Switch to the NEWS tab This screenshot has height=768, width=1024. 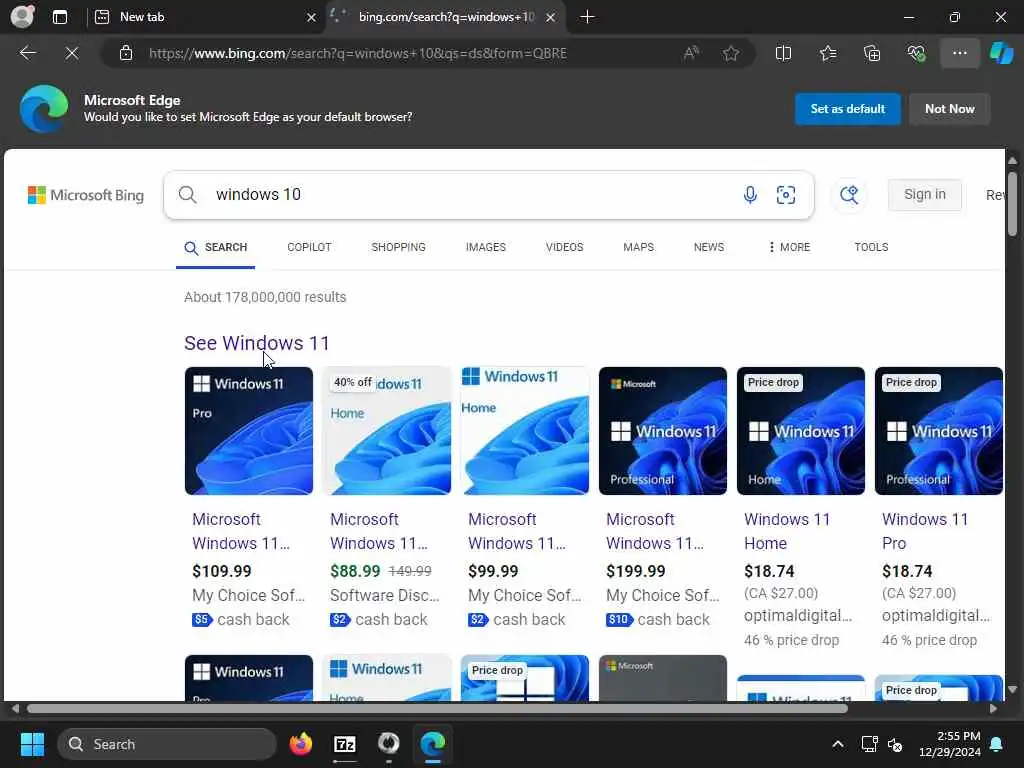point(709,247)
